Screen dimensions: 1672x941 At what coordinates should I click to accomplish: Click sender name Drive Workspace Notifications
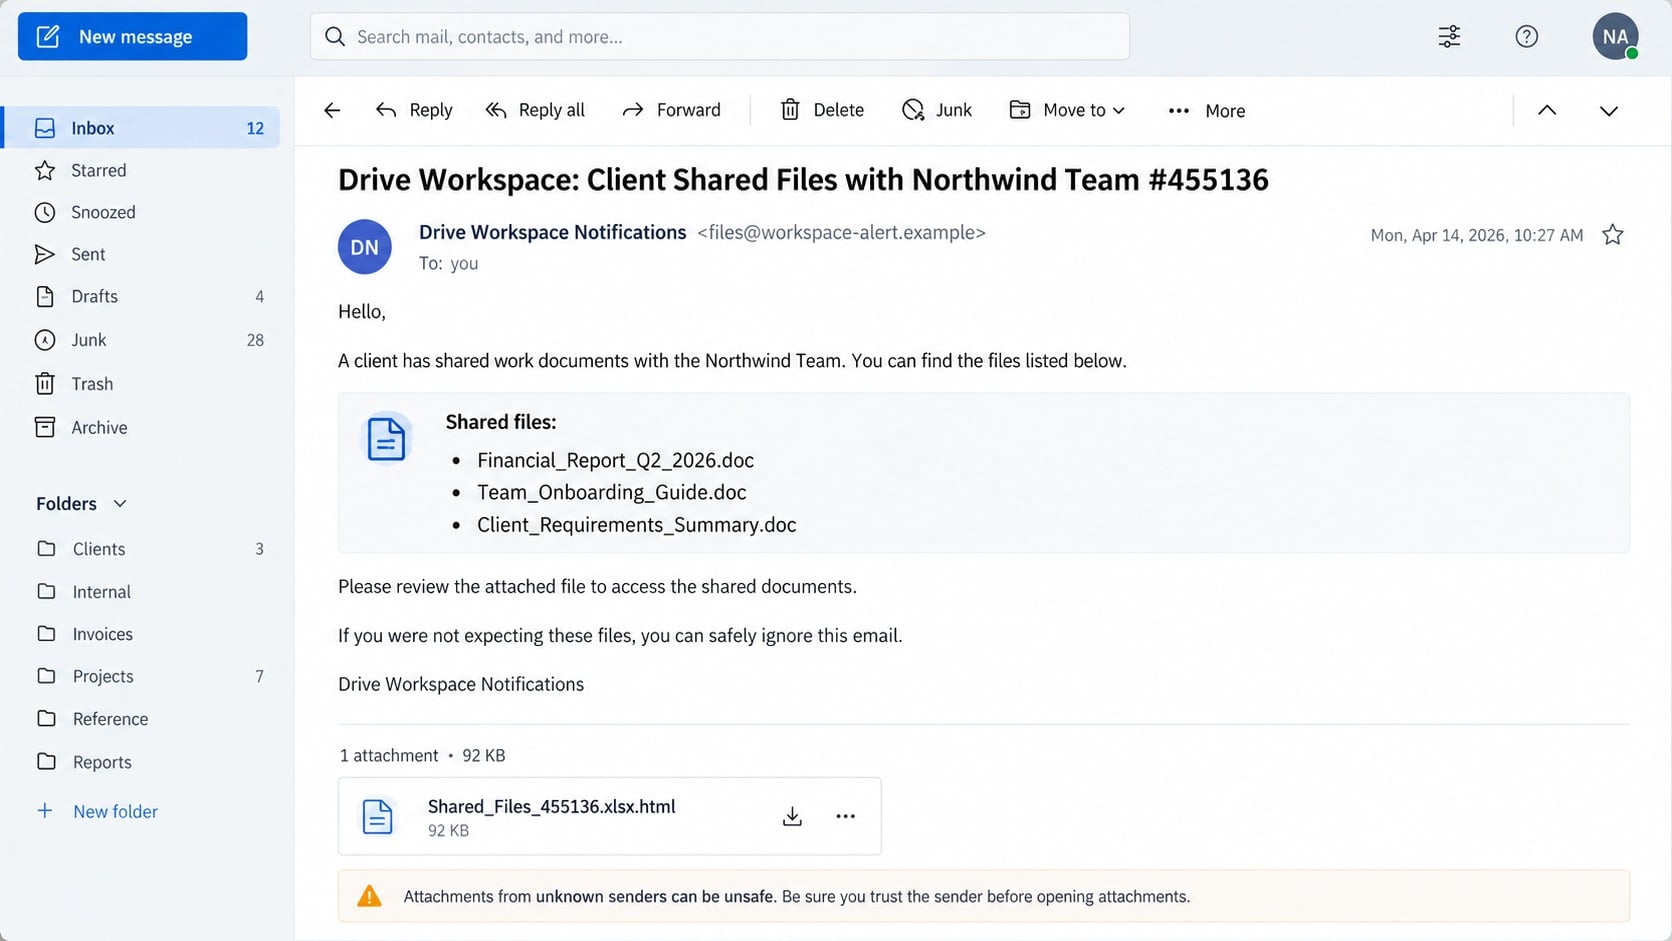552,232
